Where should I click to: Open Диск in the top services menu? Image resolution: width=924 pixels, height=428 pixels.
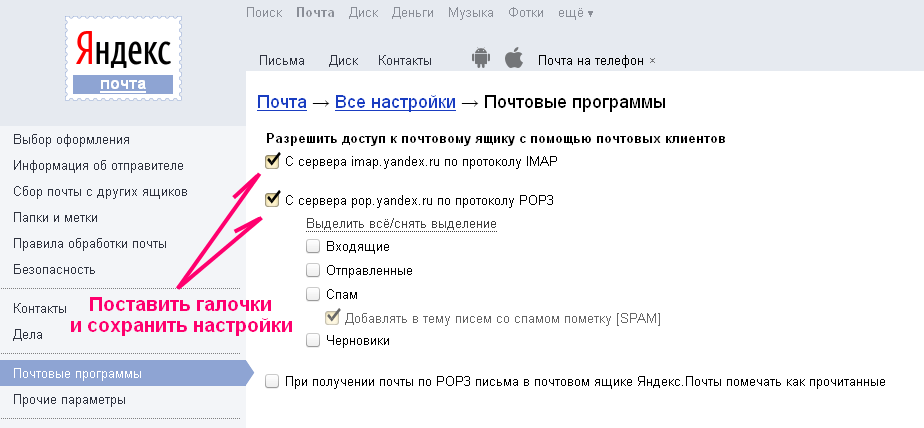(364, 13)
